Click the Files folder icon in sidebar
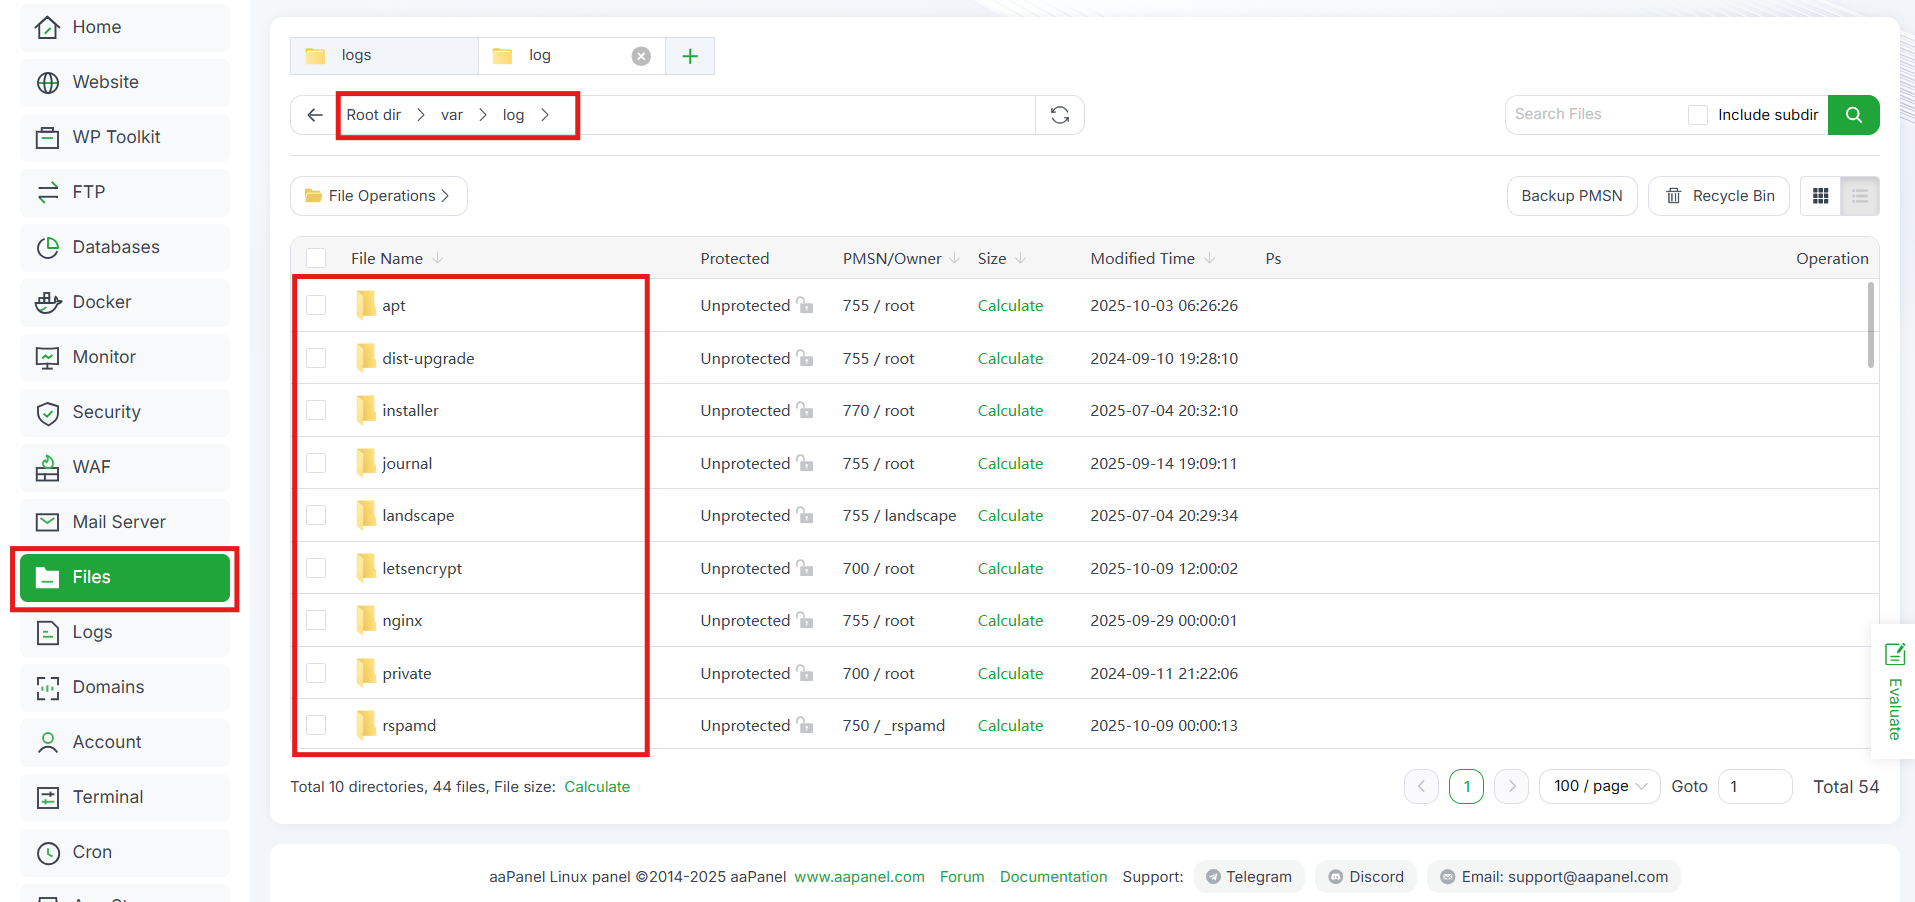Viewport: 1915px width, 902px height. [47, 577]
